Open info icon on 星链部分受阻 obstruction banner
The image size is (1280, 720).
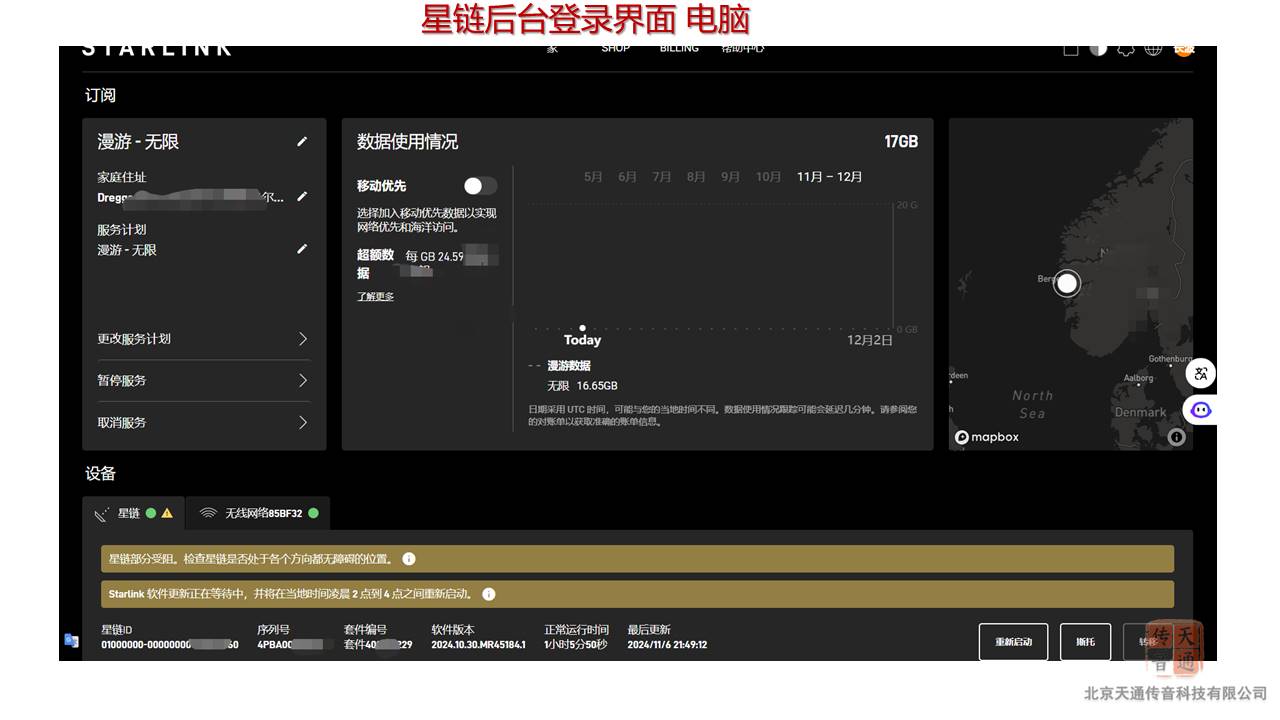click(x=408, y=559)
